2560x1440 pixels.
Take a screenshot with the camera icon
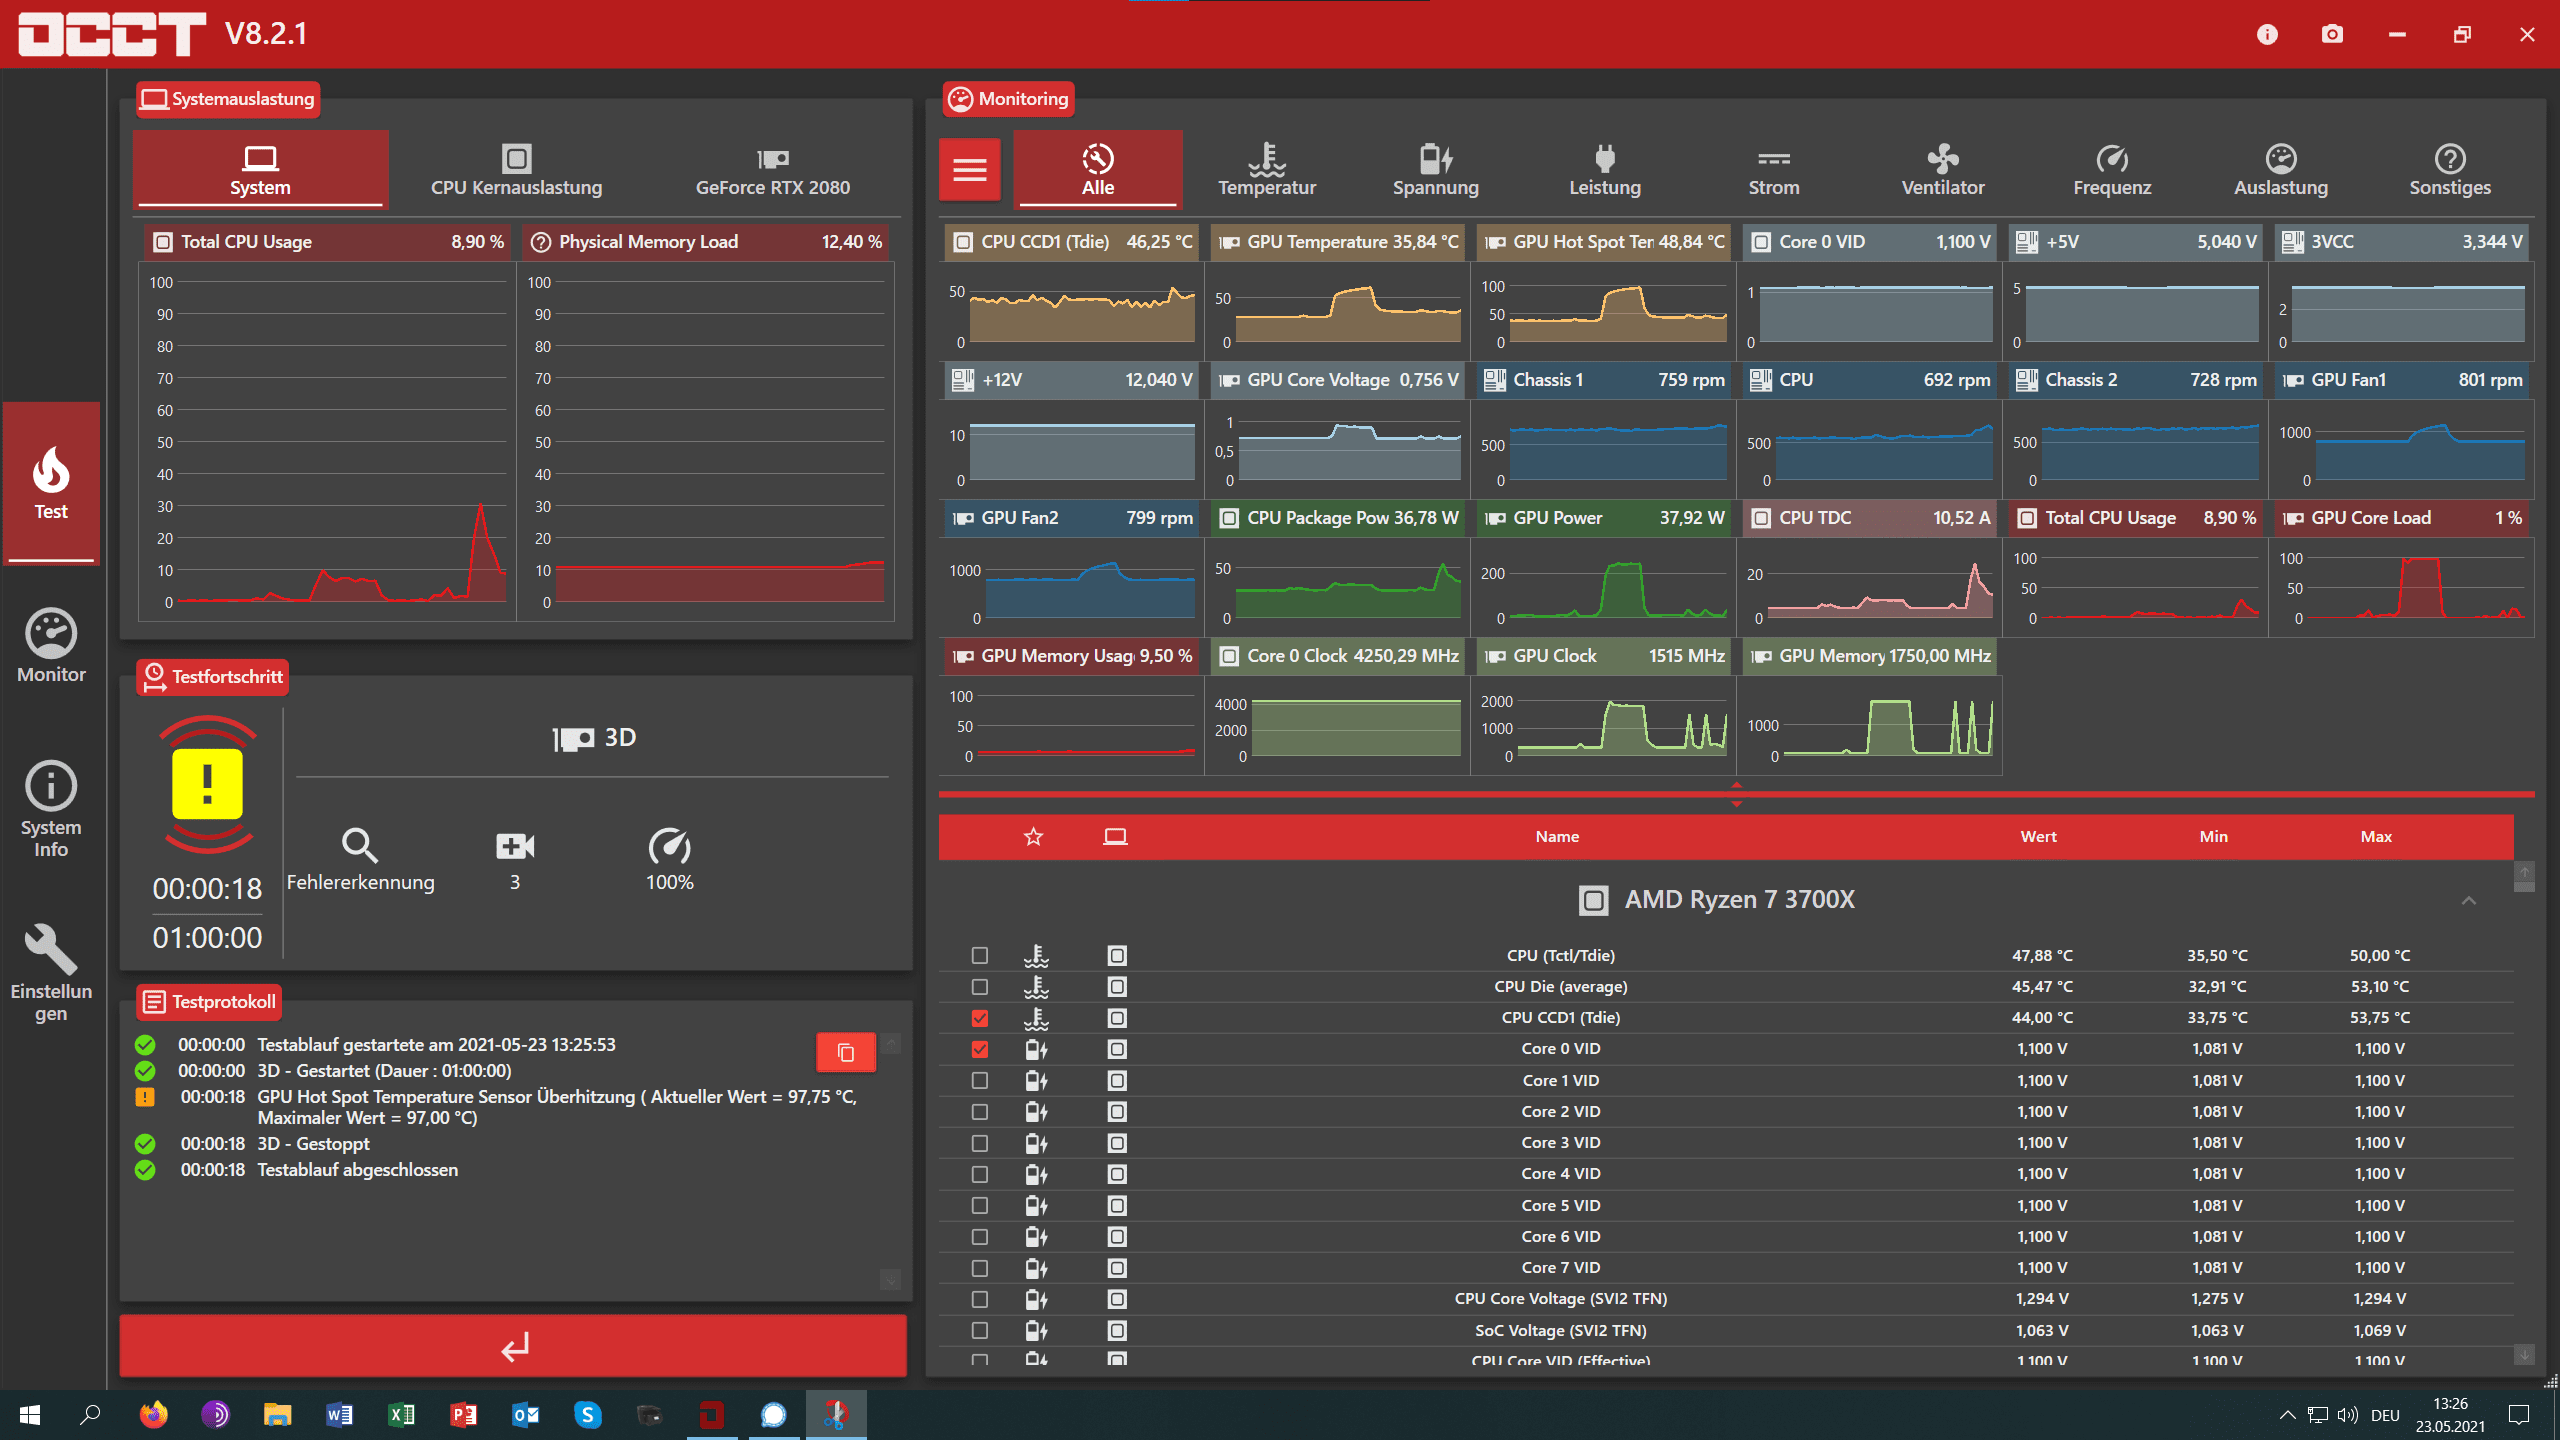[x=2332, y=34]
